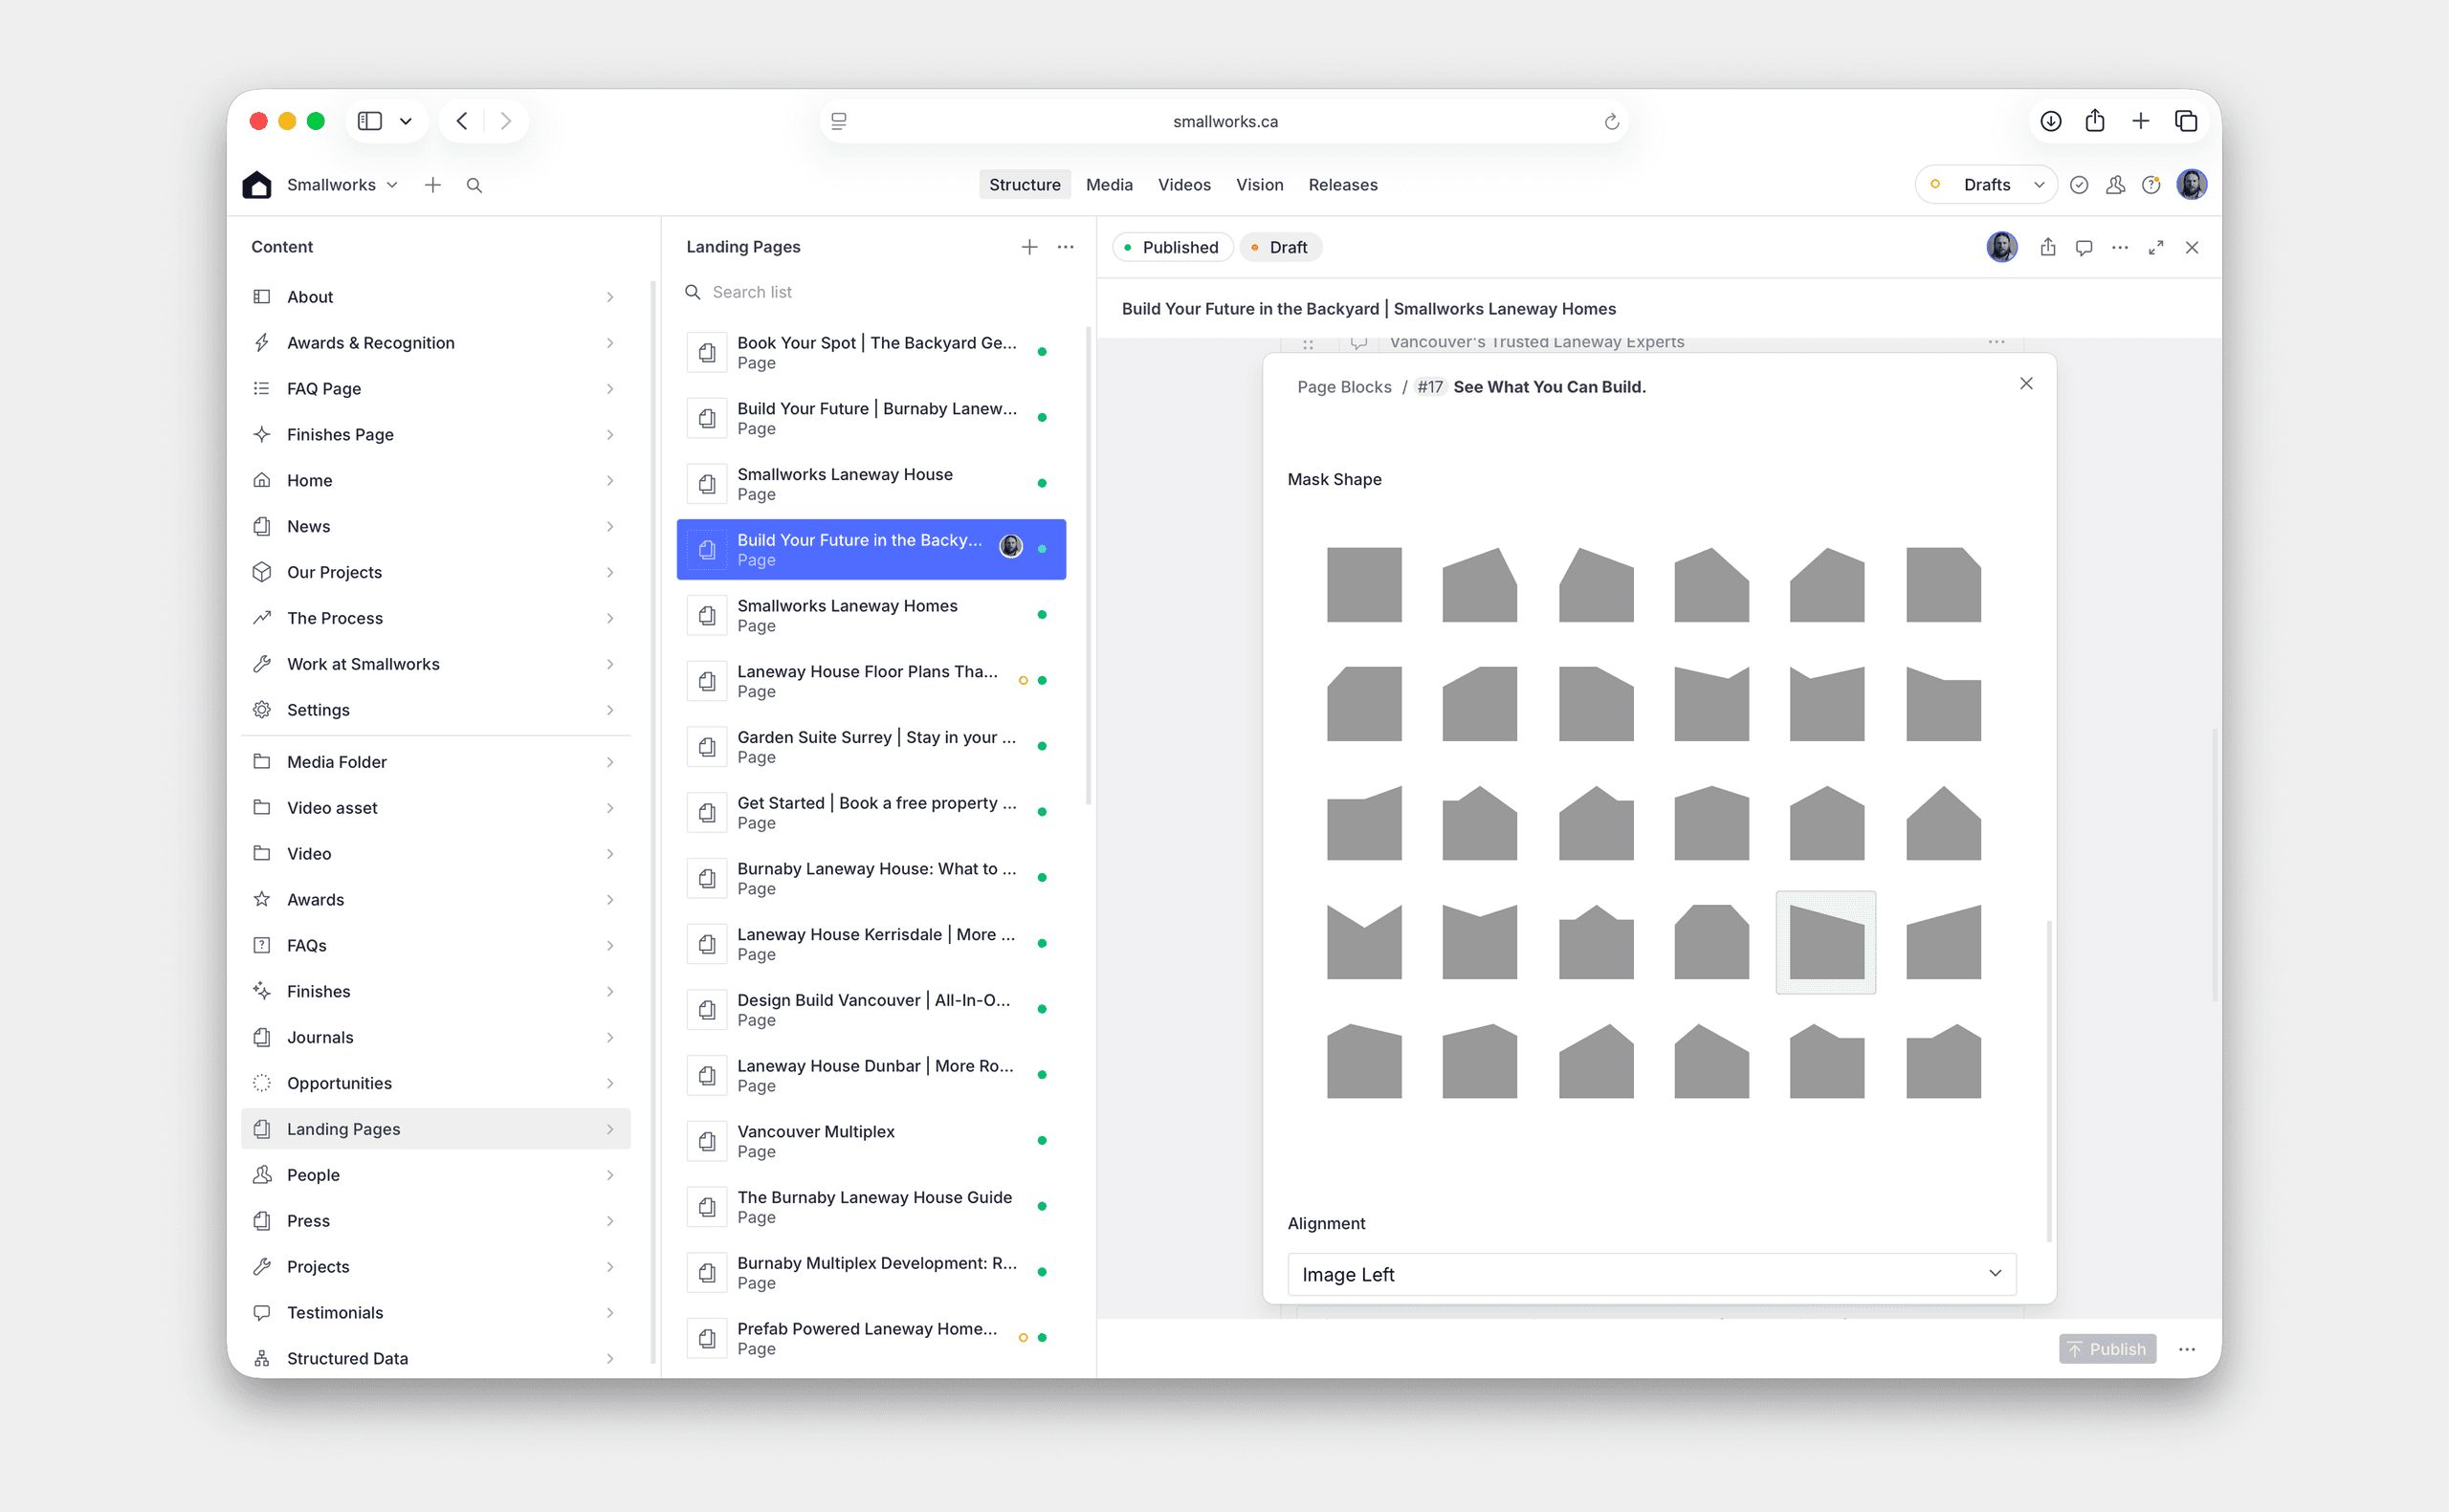2449x1512 pixels.
Task: Open the Vision tab
Action: pos(1259,185)
